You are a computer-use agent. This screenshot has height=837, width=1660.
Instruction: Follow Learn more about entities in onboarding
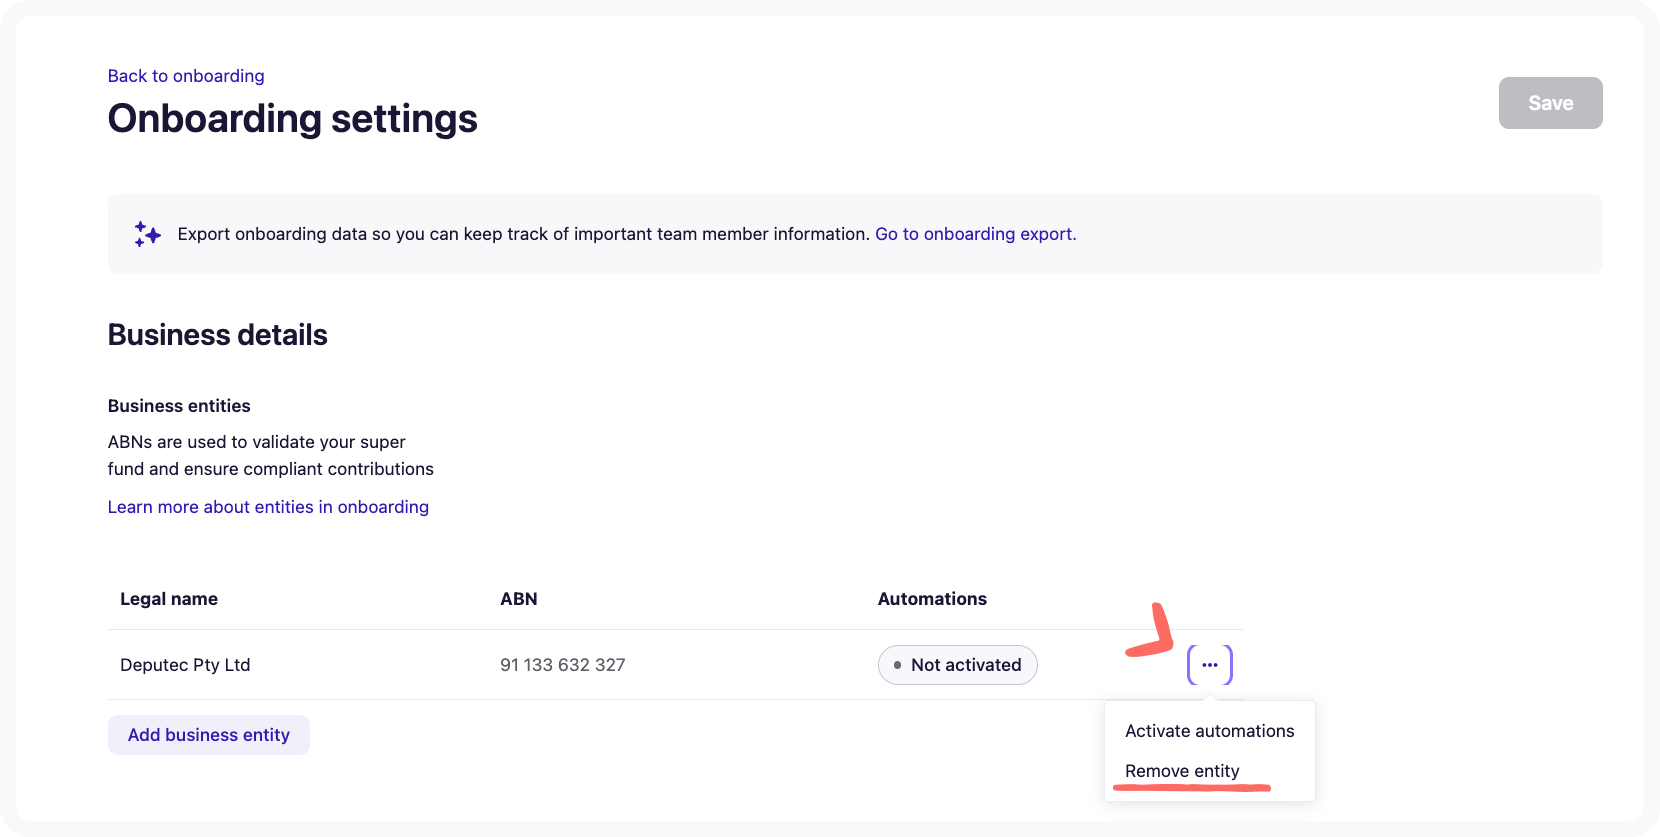pyautogui.click(x=268, y=507)
